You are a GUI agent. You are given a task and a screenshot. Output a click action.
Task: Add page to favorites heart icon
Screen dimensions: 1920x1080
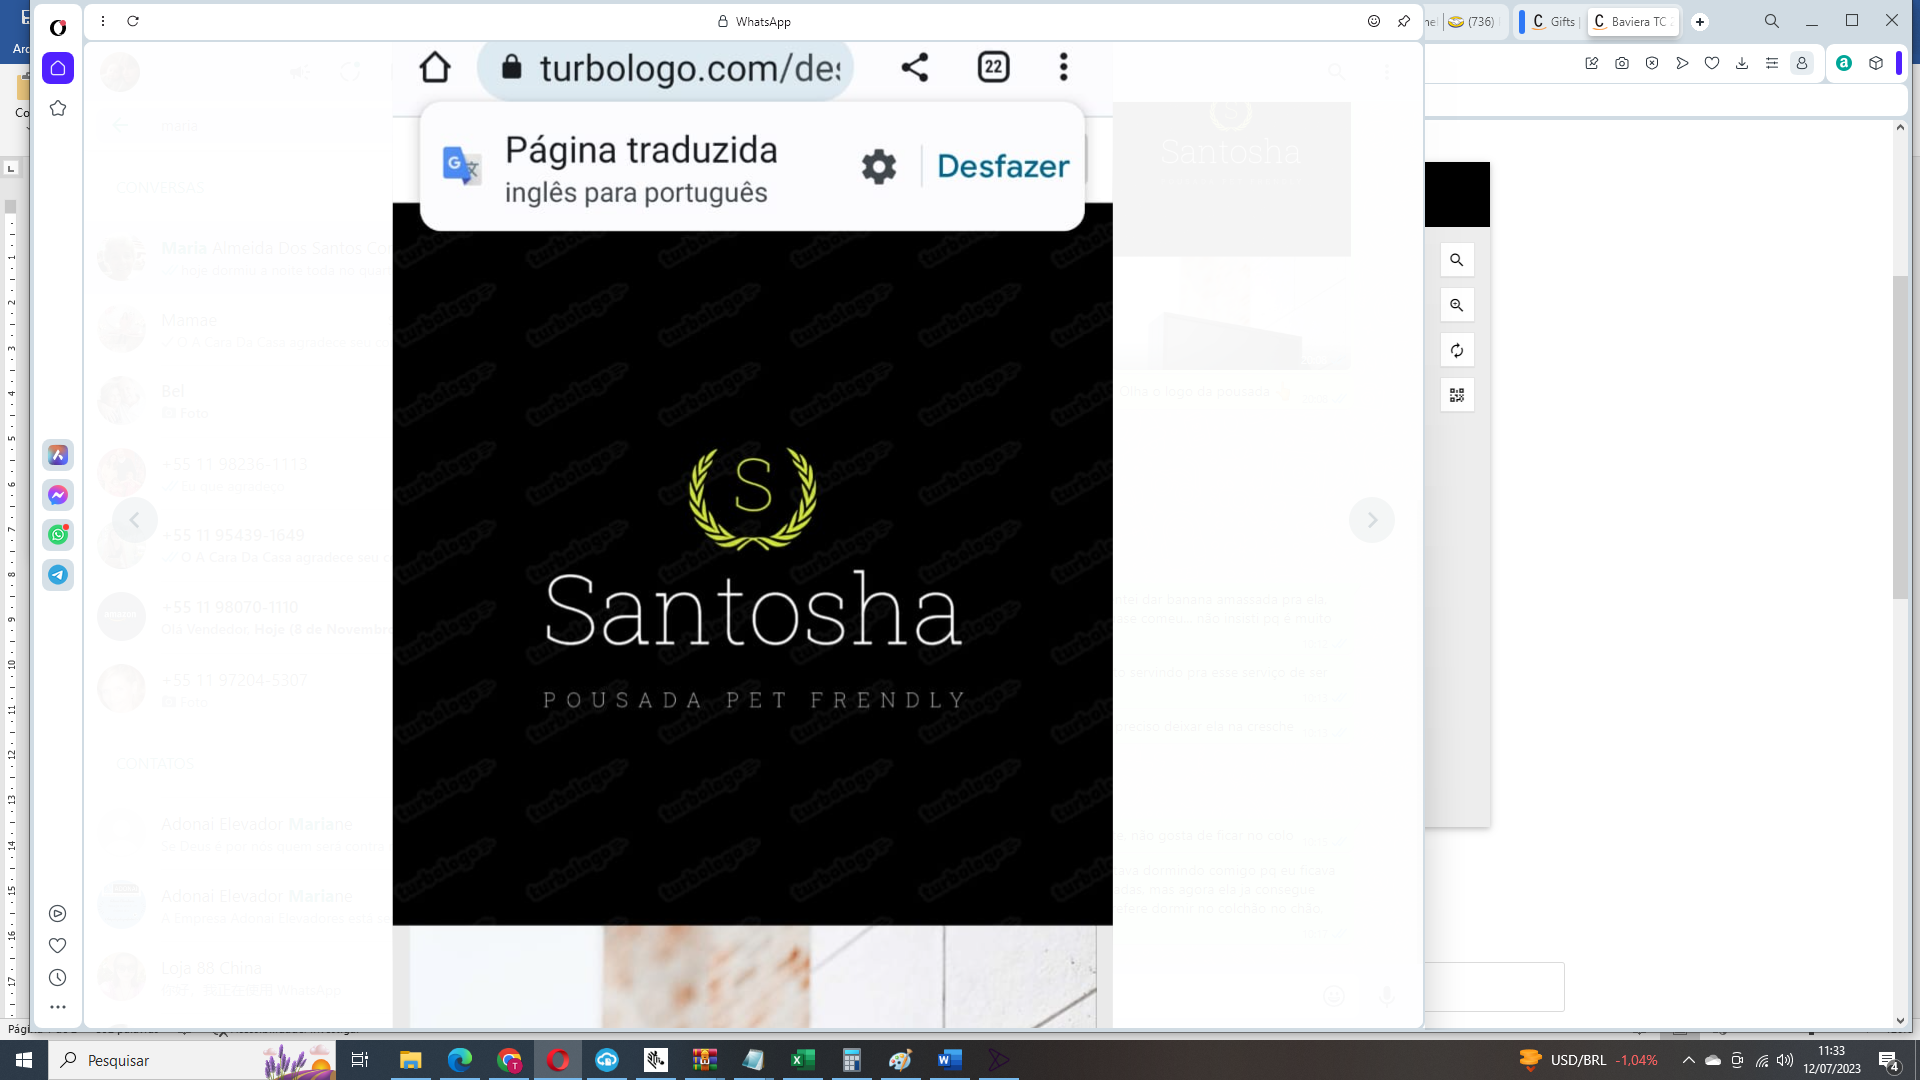[1712, 63]
